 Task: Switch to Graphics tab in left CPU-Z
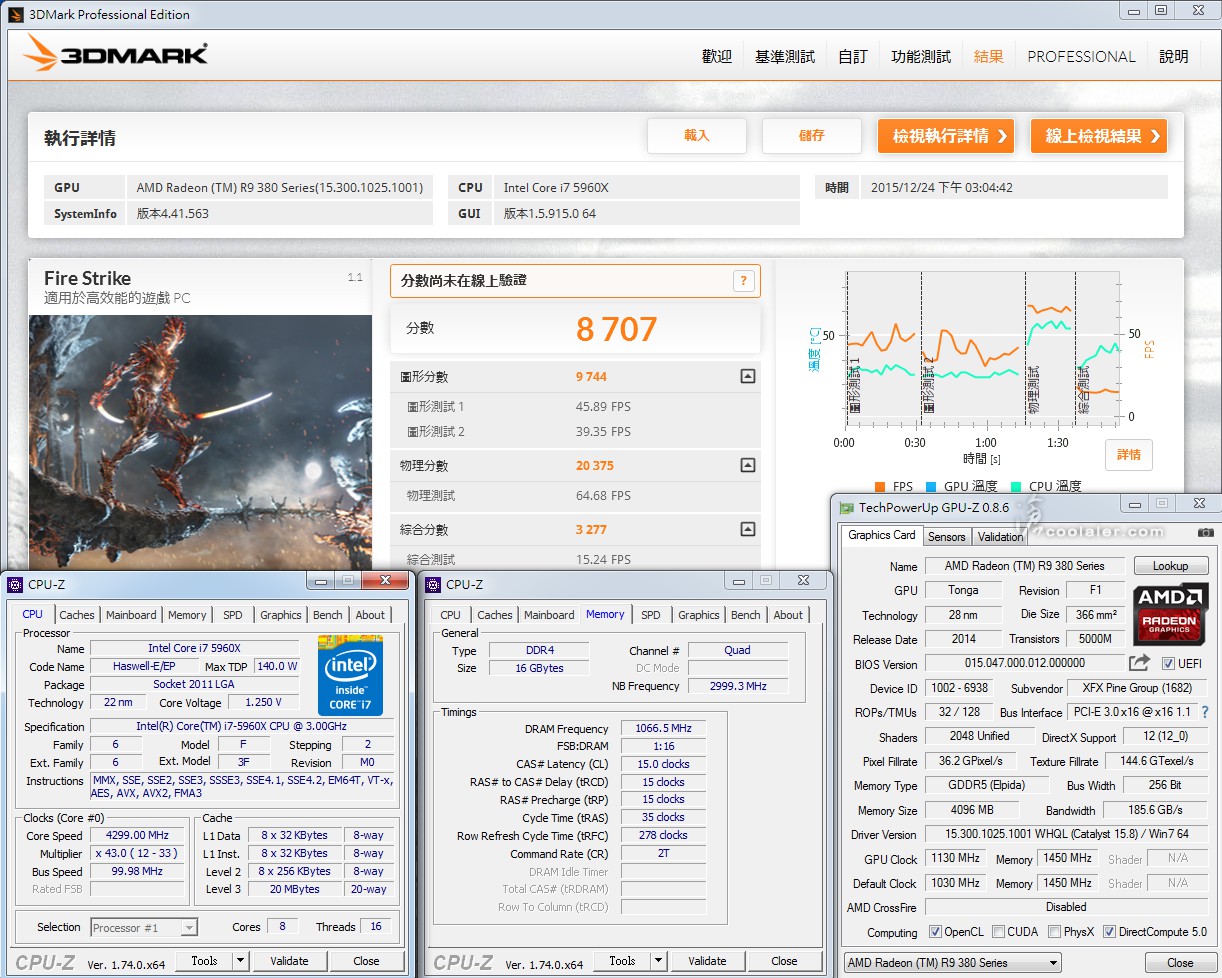281,615
